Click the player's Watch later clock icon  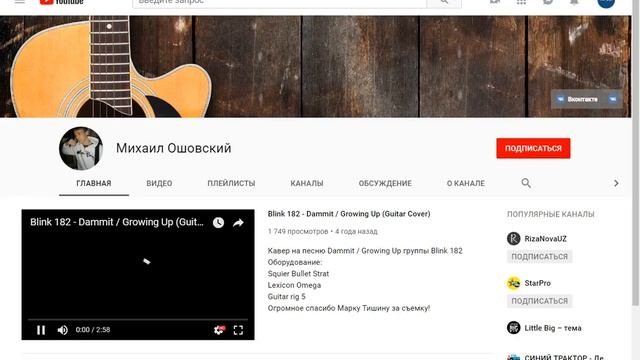click(x=218, y=222)
